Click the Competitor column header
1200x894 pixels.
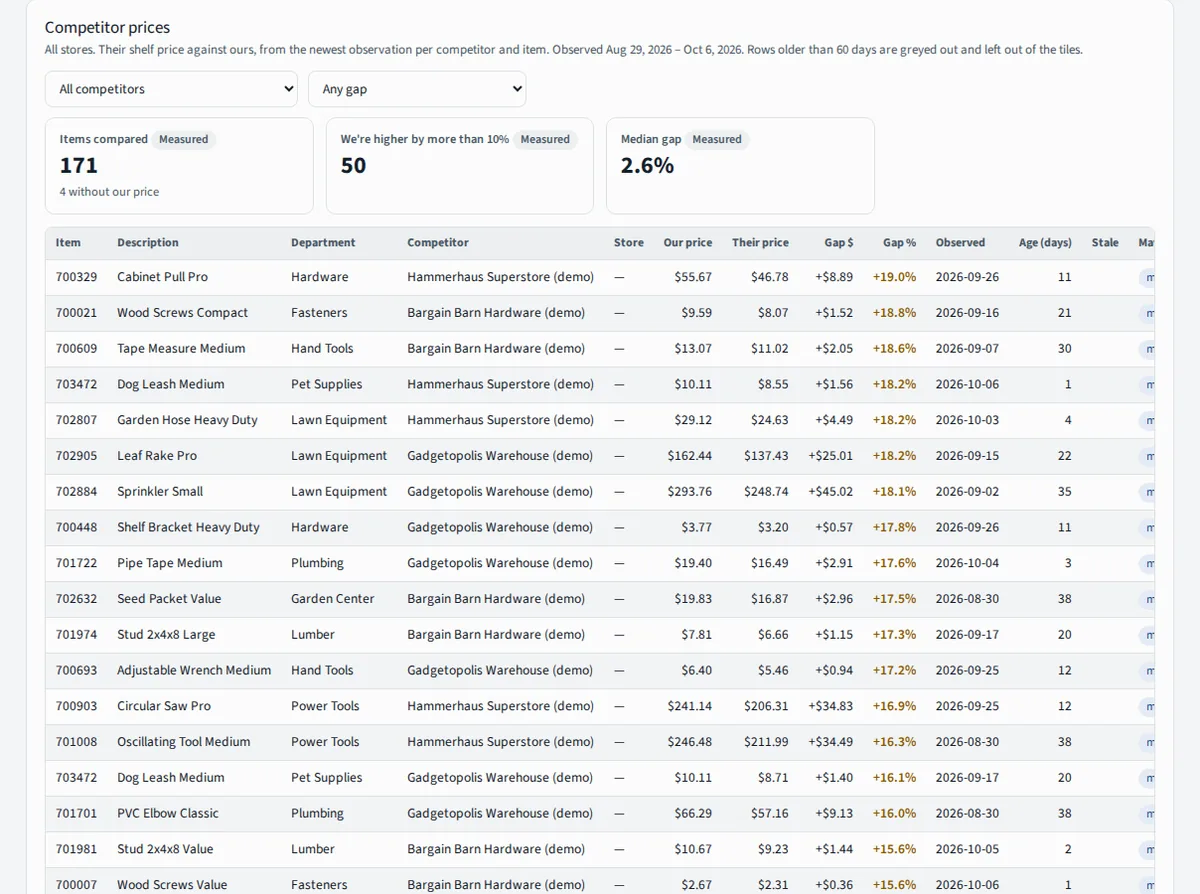pyautogui.click(x=438, y=243)
